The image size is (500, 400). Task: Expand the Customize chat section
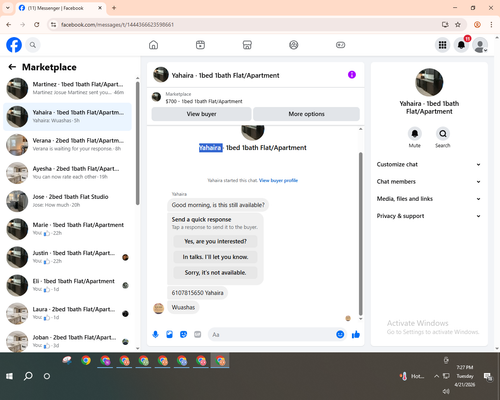pyautogui.click(x=429, y=164)
